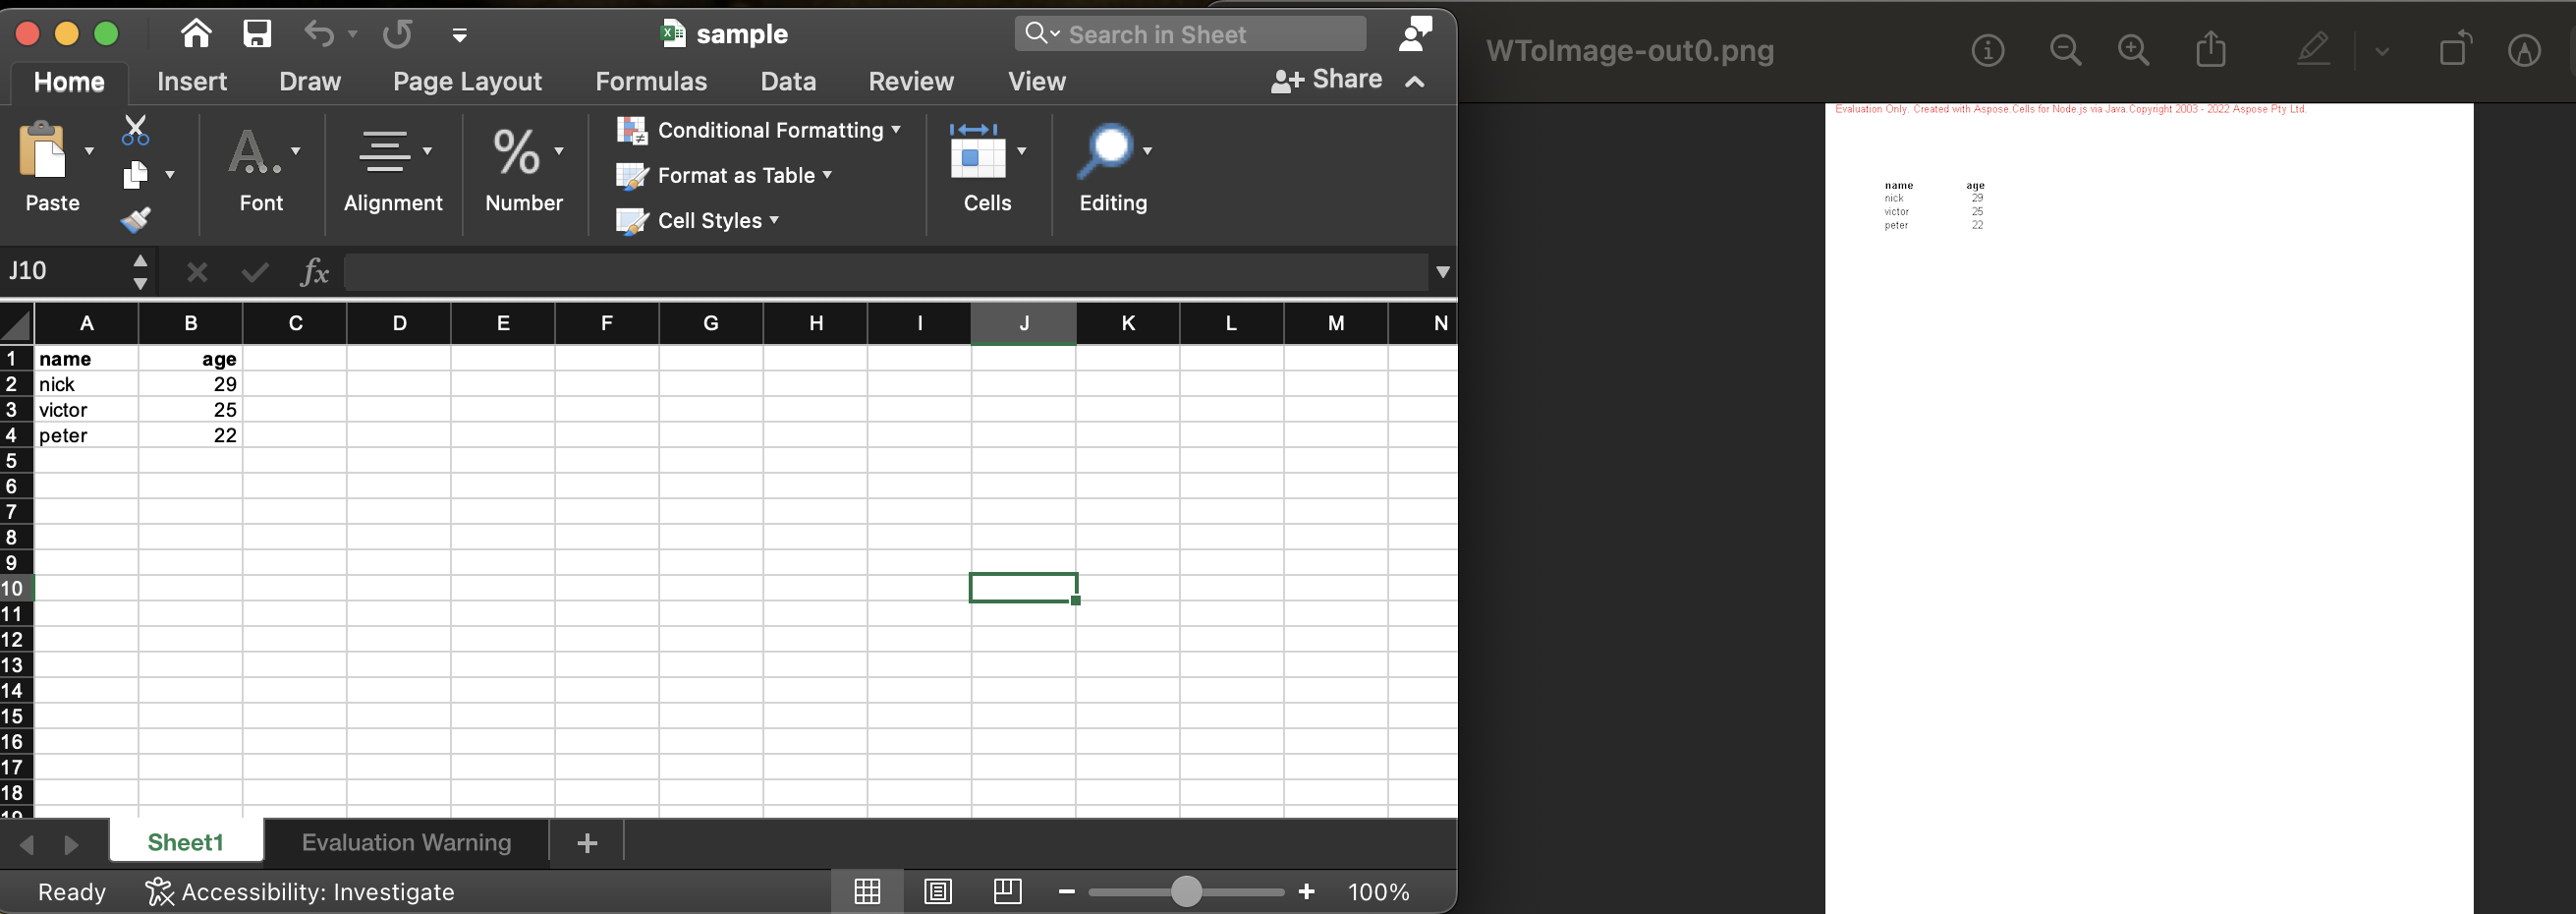Save the sample workbook
Image resolution: width=2576 pixels, height=914 pixels.
pyautogui.click(x=256, y=33)
